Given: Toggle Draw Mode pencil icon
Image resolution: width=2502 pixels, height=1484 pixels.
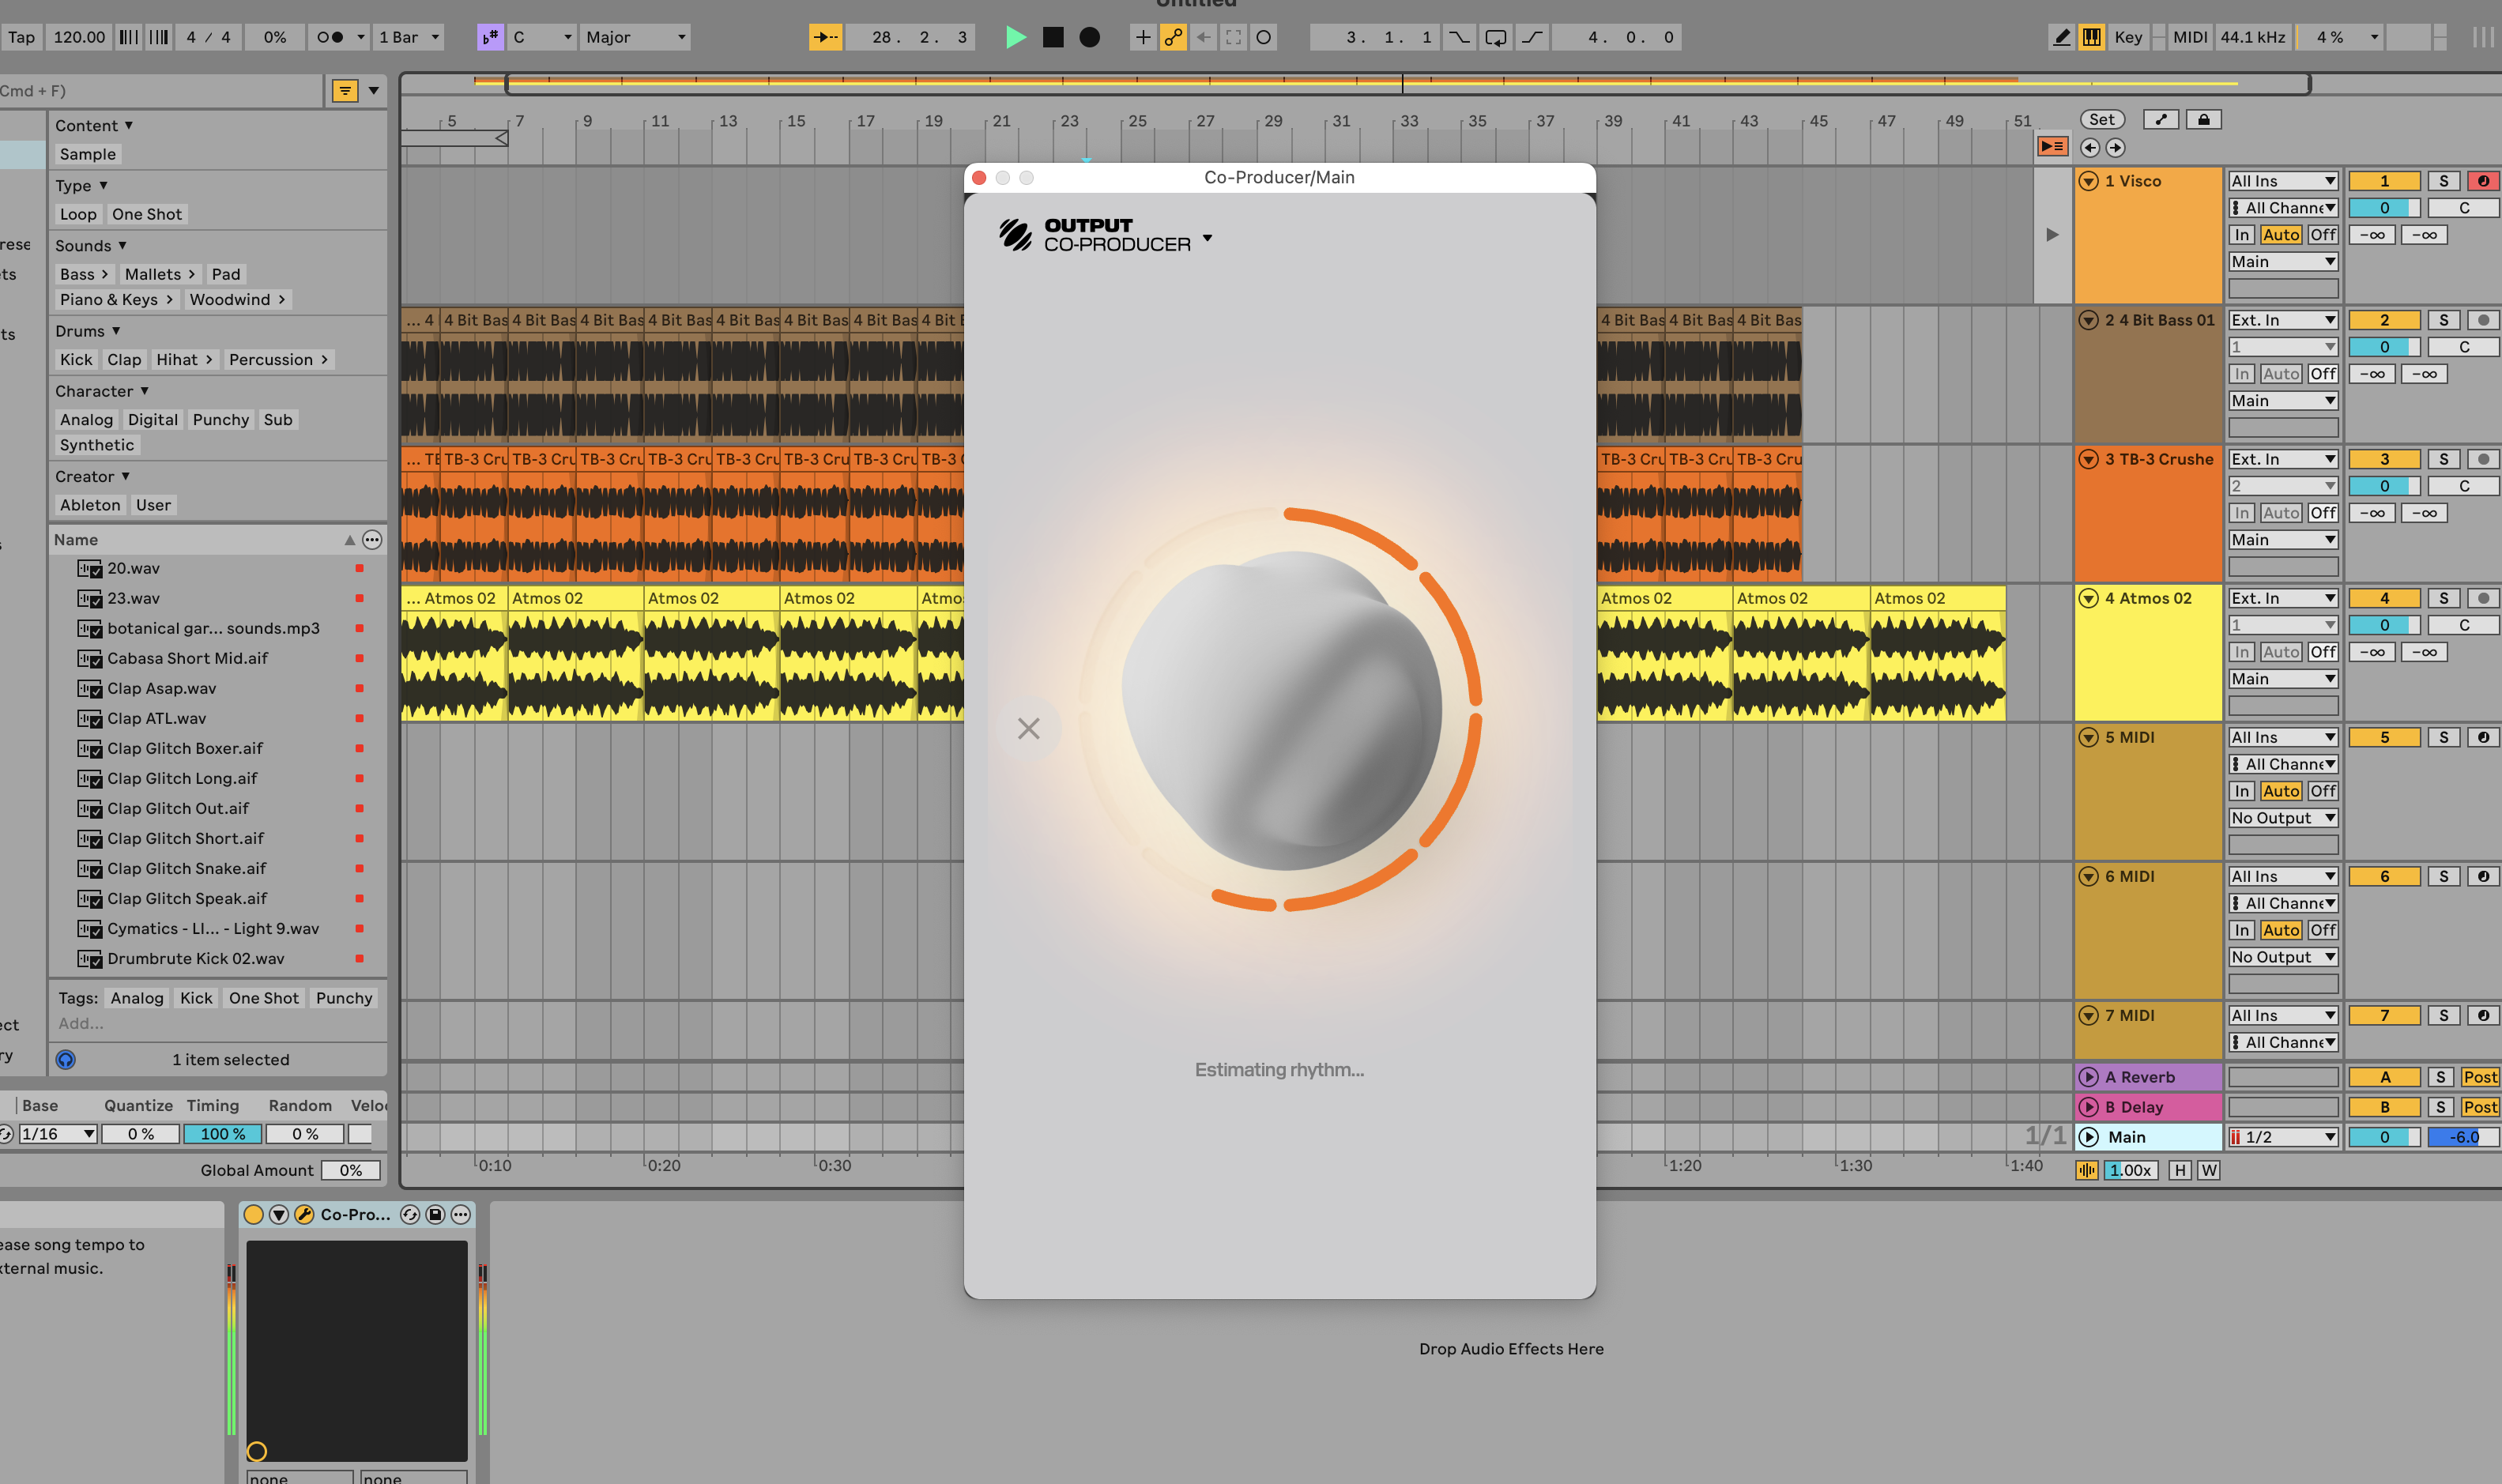Looking at the screenshot, I should point(2061,37).
